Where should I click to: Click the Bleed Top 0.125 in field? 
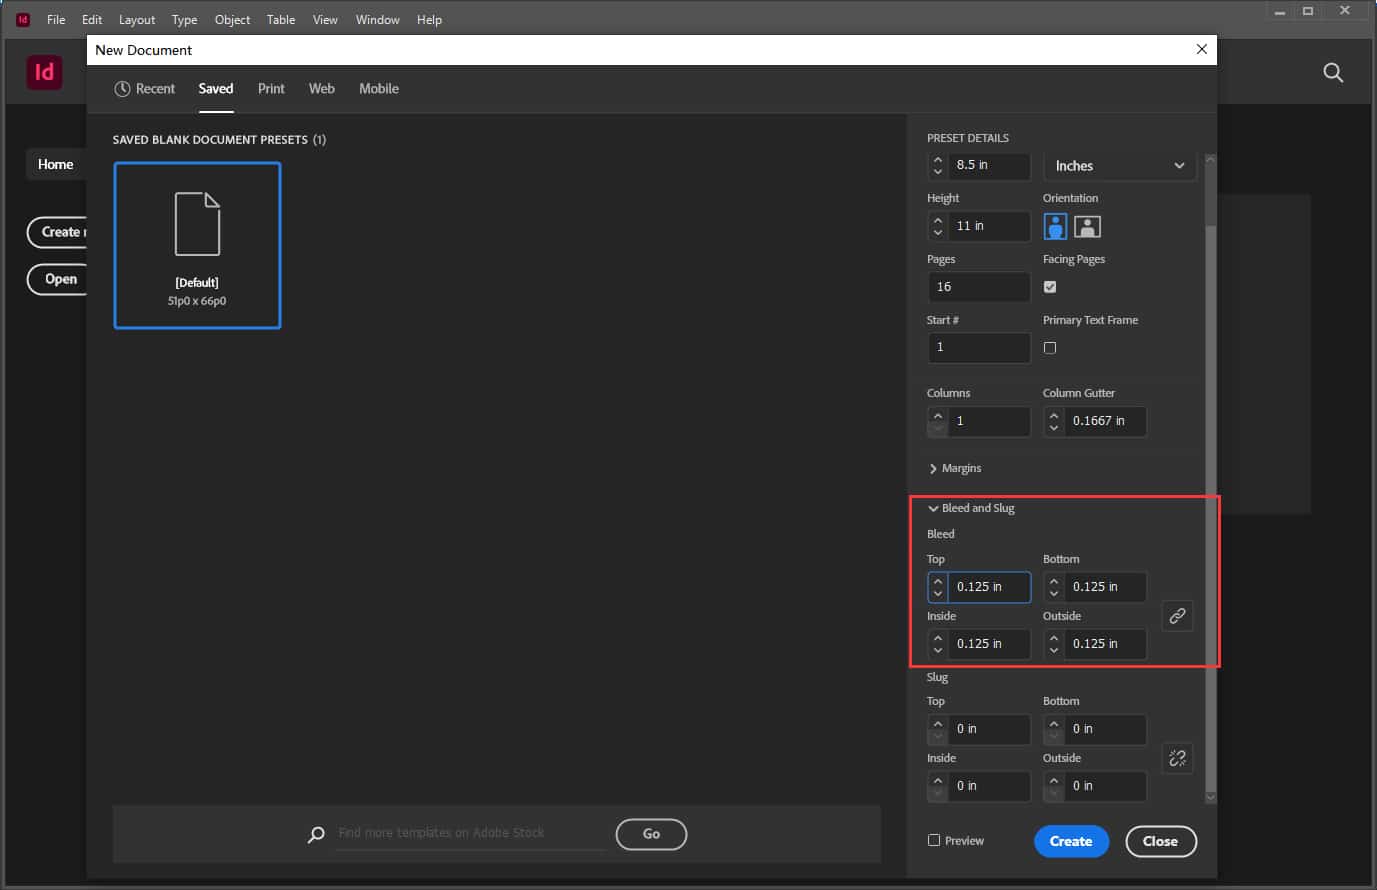coord(989,587)
